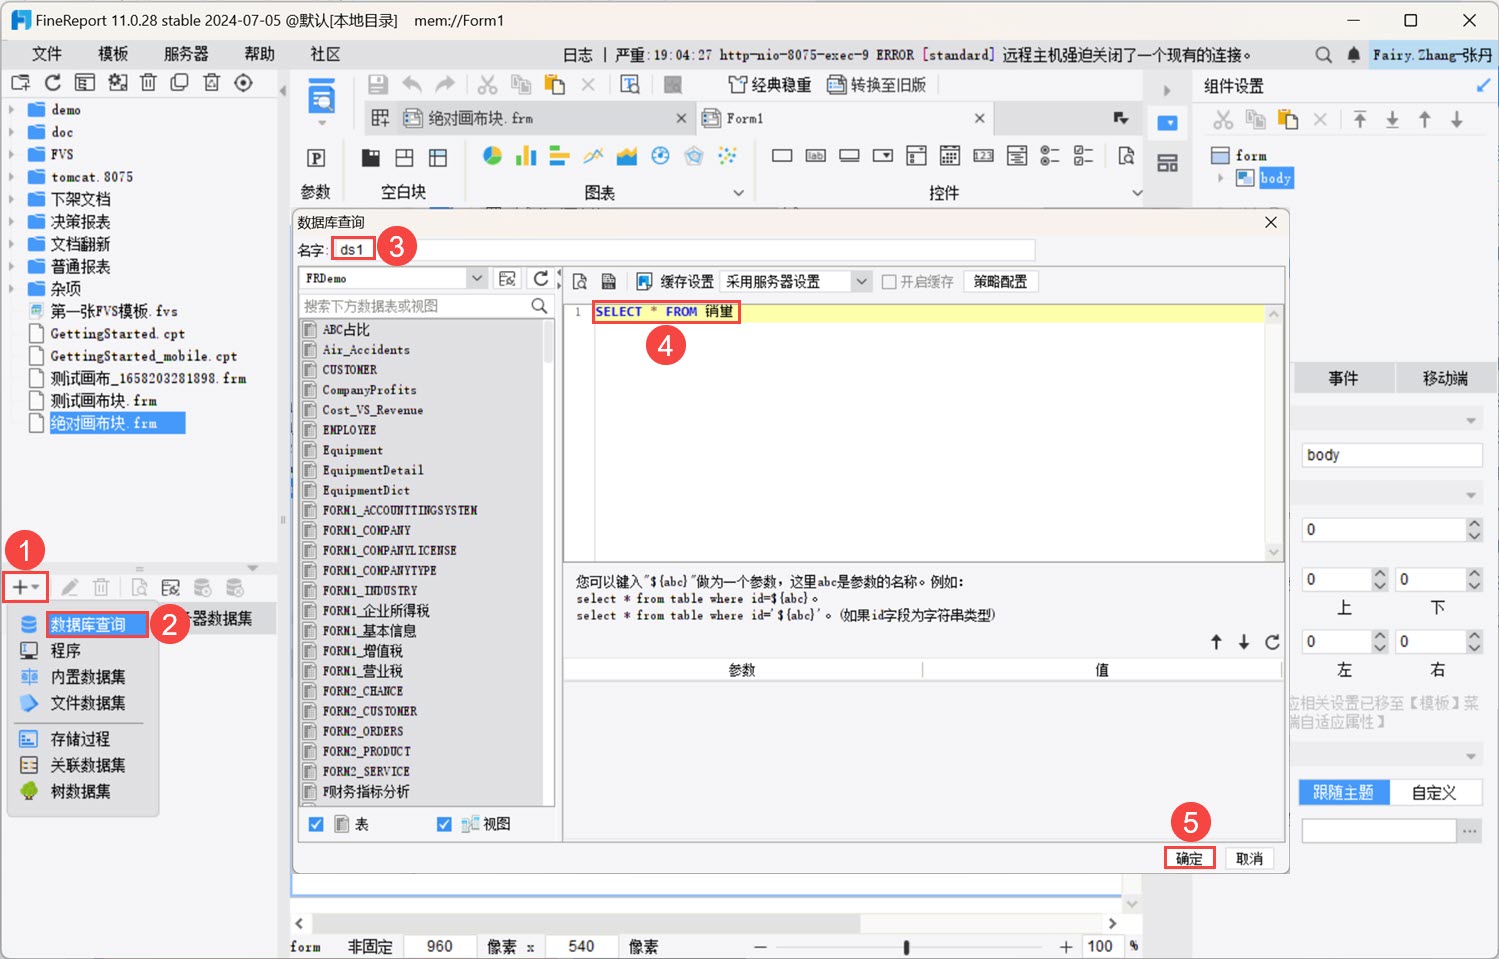Select the 跟随主题 style option
The width and height of the screenshot is (1499, 959).
point(1343,793)
